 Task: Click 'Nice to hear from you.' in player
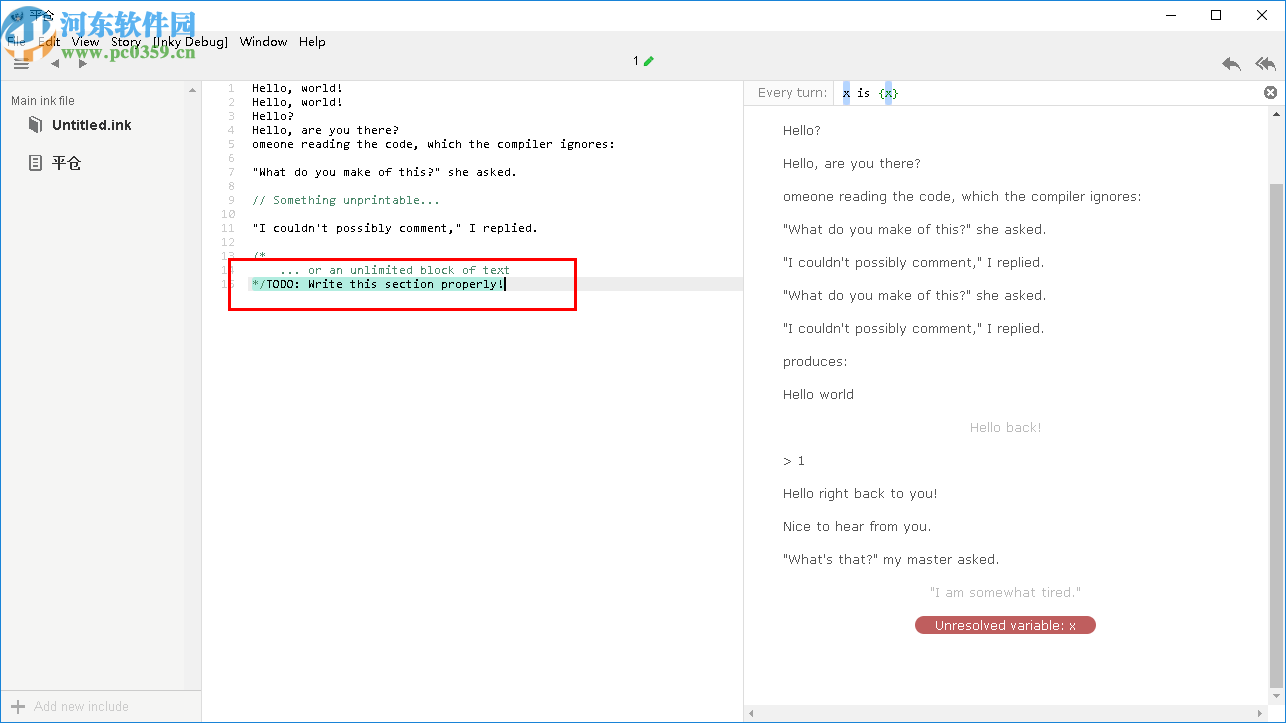point(857,526)
